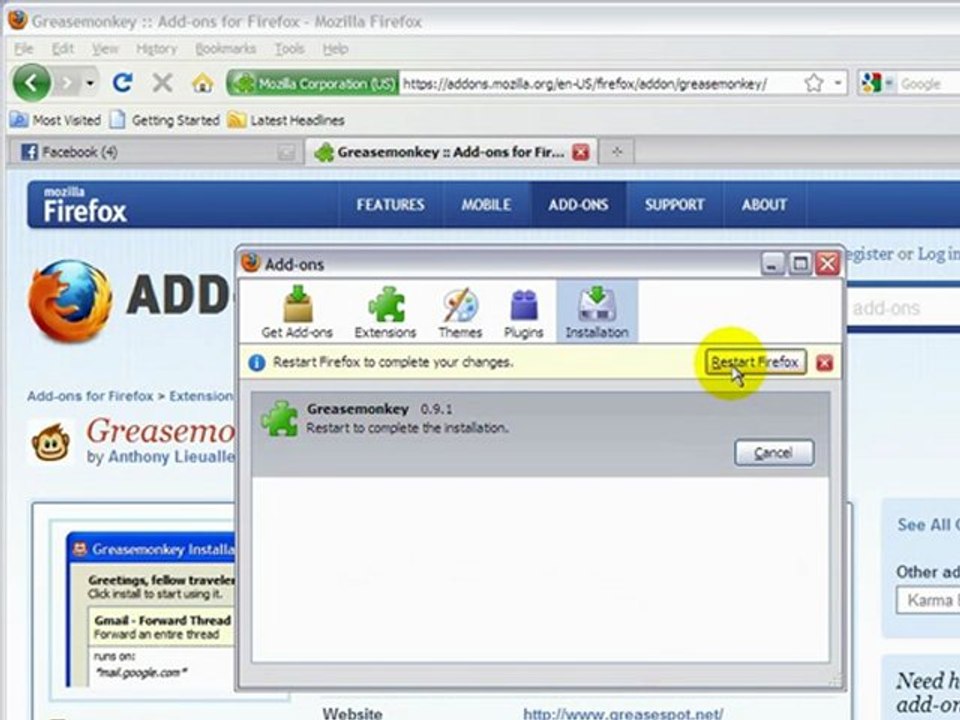Image resolution: width=960 pixels, height=720 pixels.
Task: Minimize the Add-ons dialog window
Action: 771,264
